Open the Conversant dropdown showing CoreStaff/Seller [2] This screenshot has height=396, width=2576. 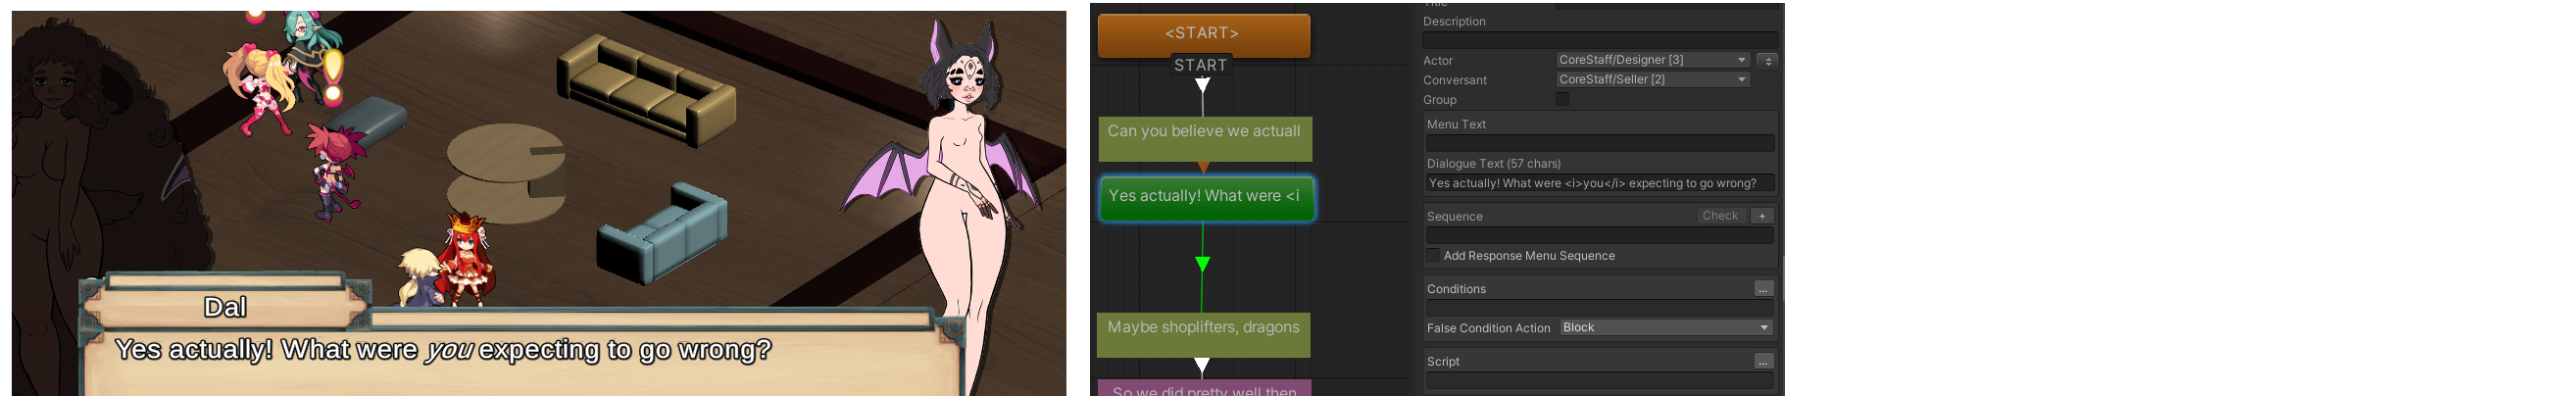[1652, 80]
